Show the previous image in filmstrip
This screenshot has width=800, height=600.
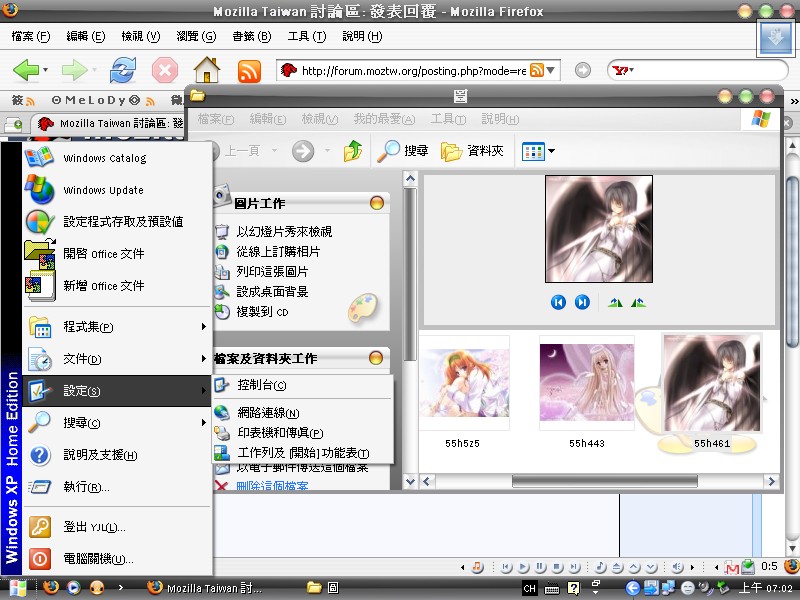559,302
